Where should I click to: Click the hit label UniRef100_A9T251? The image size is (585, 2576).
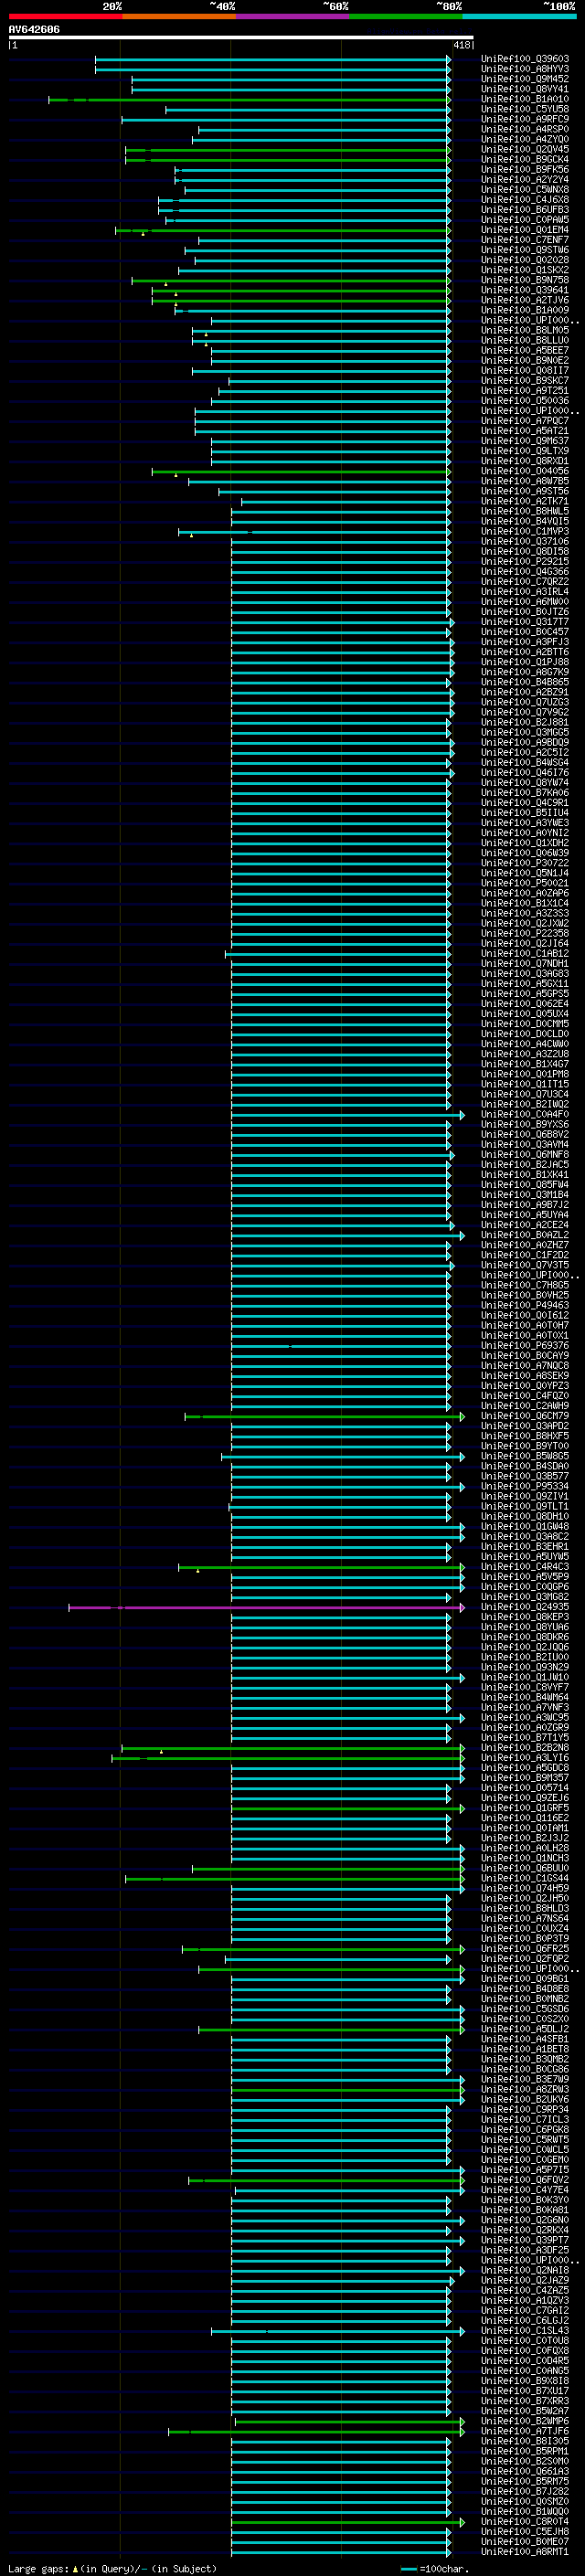(525, 391)
